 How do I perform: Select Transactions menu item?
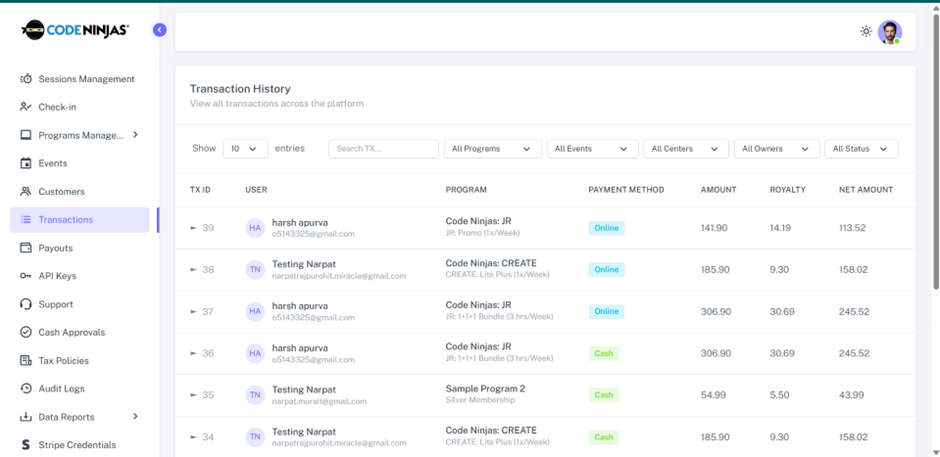80,220
